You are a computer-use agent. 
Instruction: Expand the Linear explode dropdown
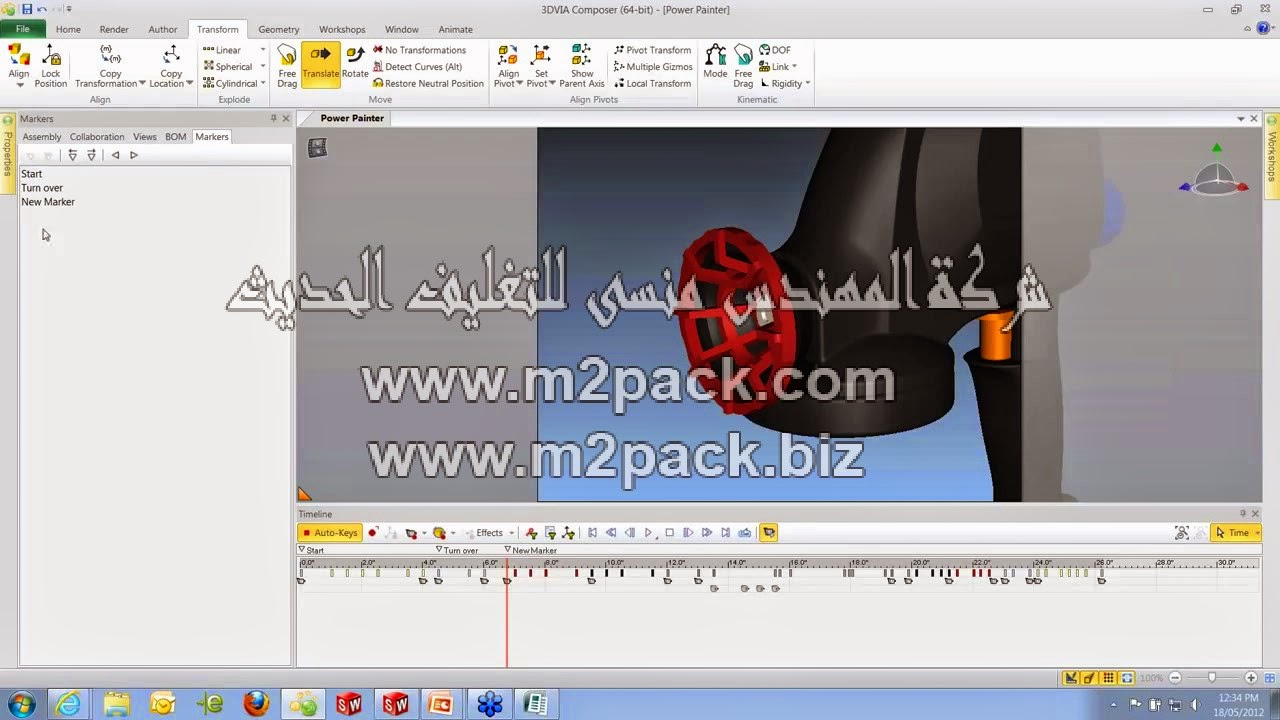263,50
